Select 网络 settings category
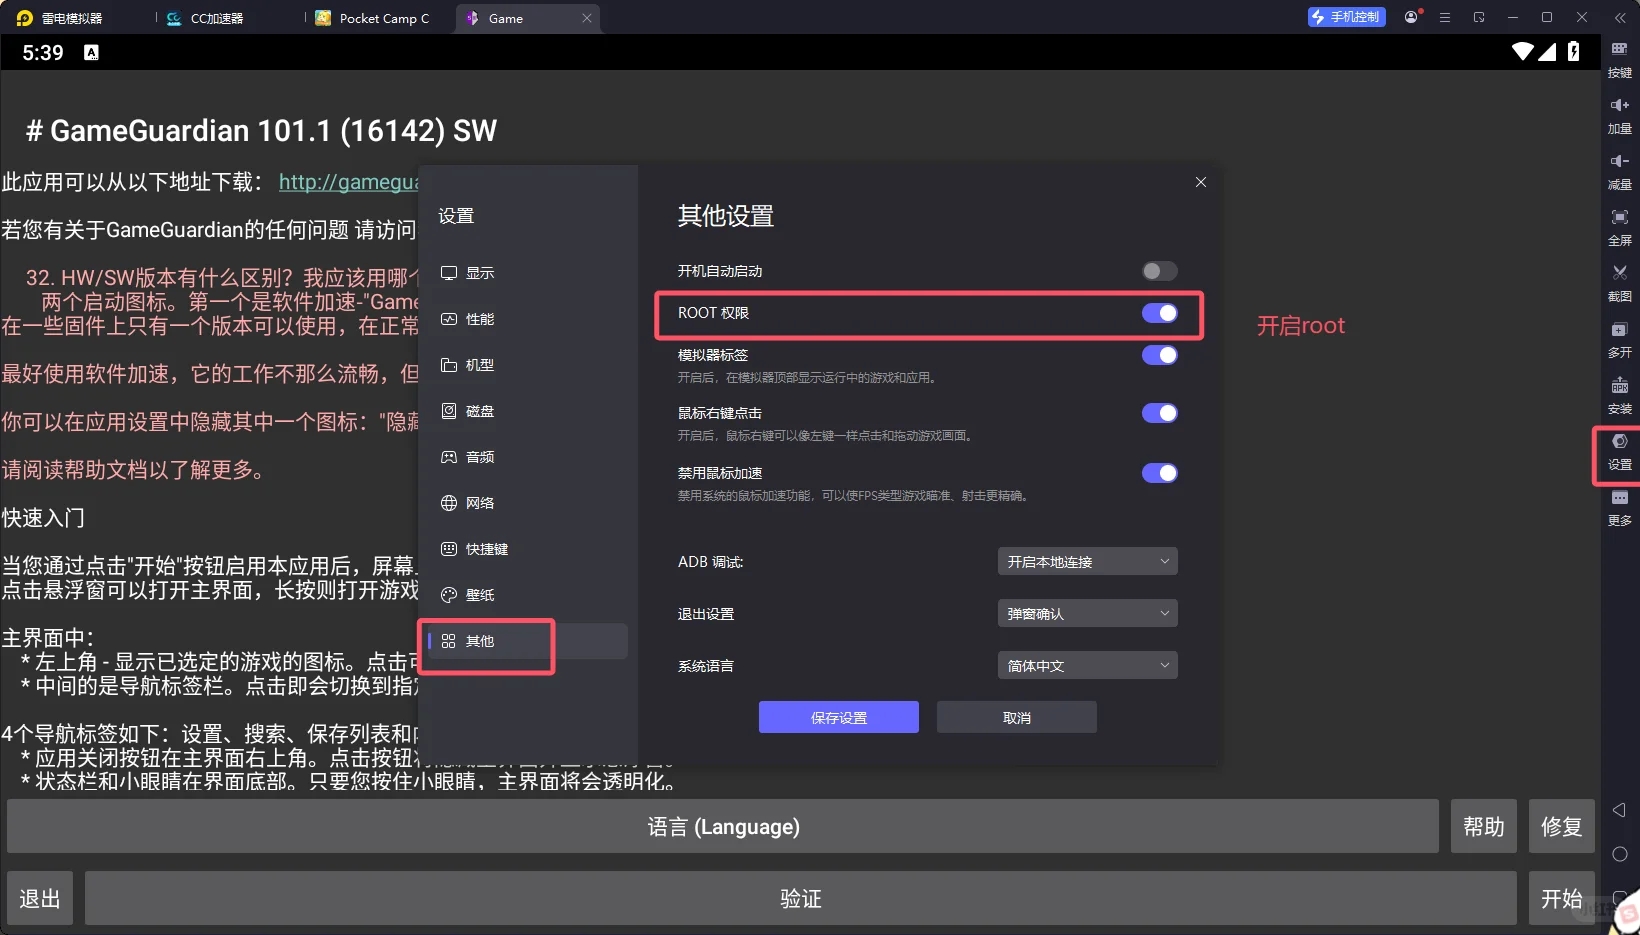The image size is (1640, 935). click(x=528, y=503)
